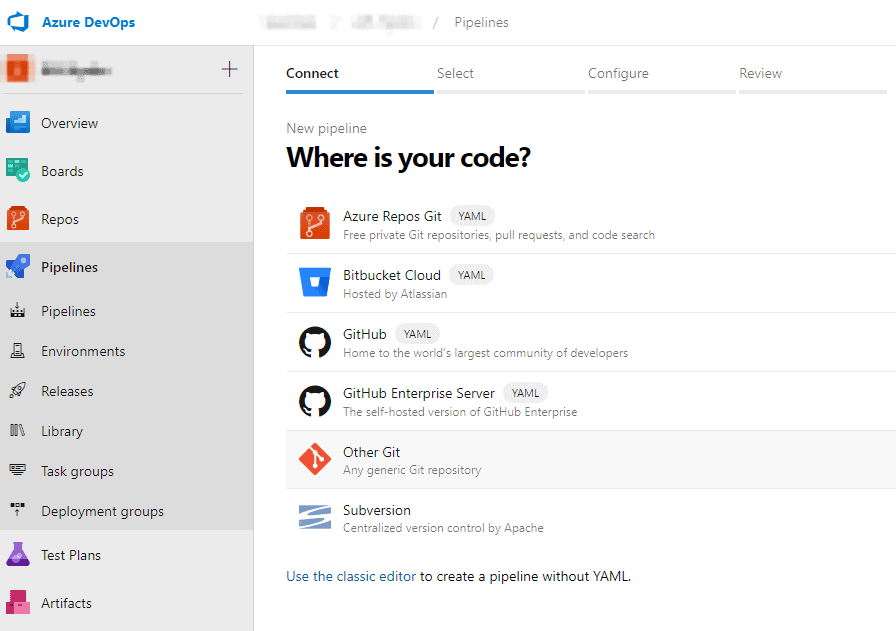Viewport: 896px width, 631px height.
Task: Choose GitHub Enterprise Server option
Action: [591, 401]
